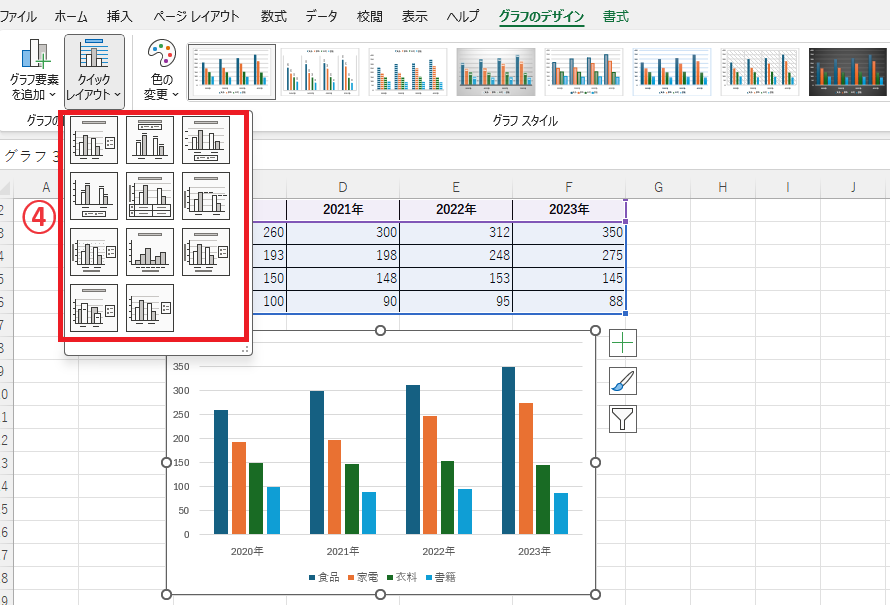Click the orange bar in the 2022年 group
Image resolution: width=890 pixels, height=605 pixels.
click(x=430, y=475)
